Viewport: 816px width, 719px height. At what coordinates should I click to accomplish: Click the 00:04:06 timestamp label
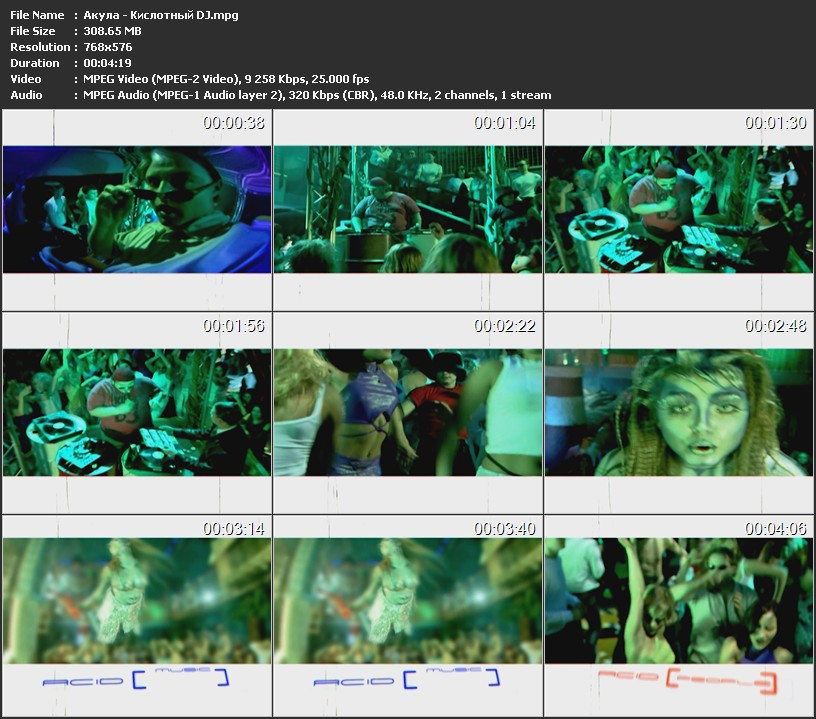tap(775, 528)
